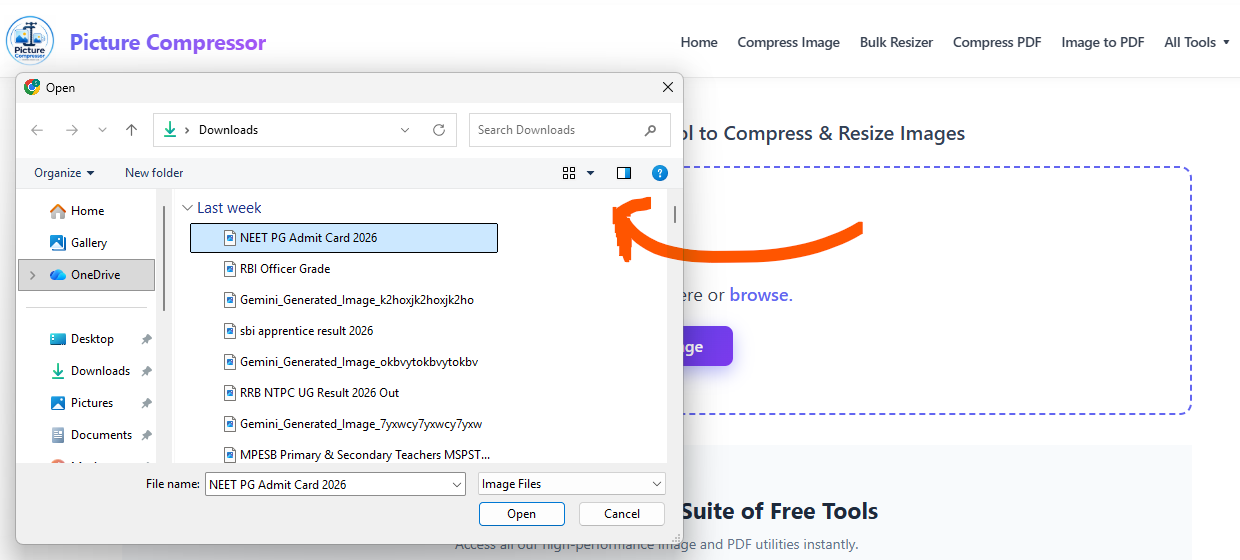Click the Search Downloads field
The height and width of the screenshot is (560, 1240).
point(568,130)
